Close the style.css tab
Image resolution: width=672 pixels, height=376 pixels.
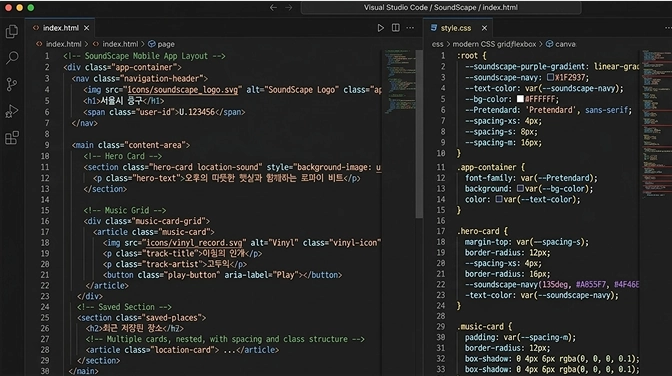point(484,28)
